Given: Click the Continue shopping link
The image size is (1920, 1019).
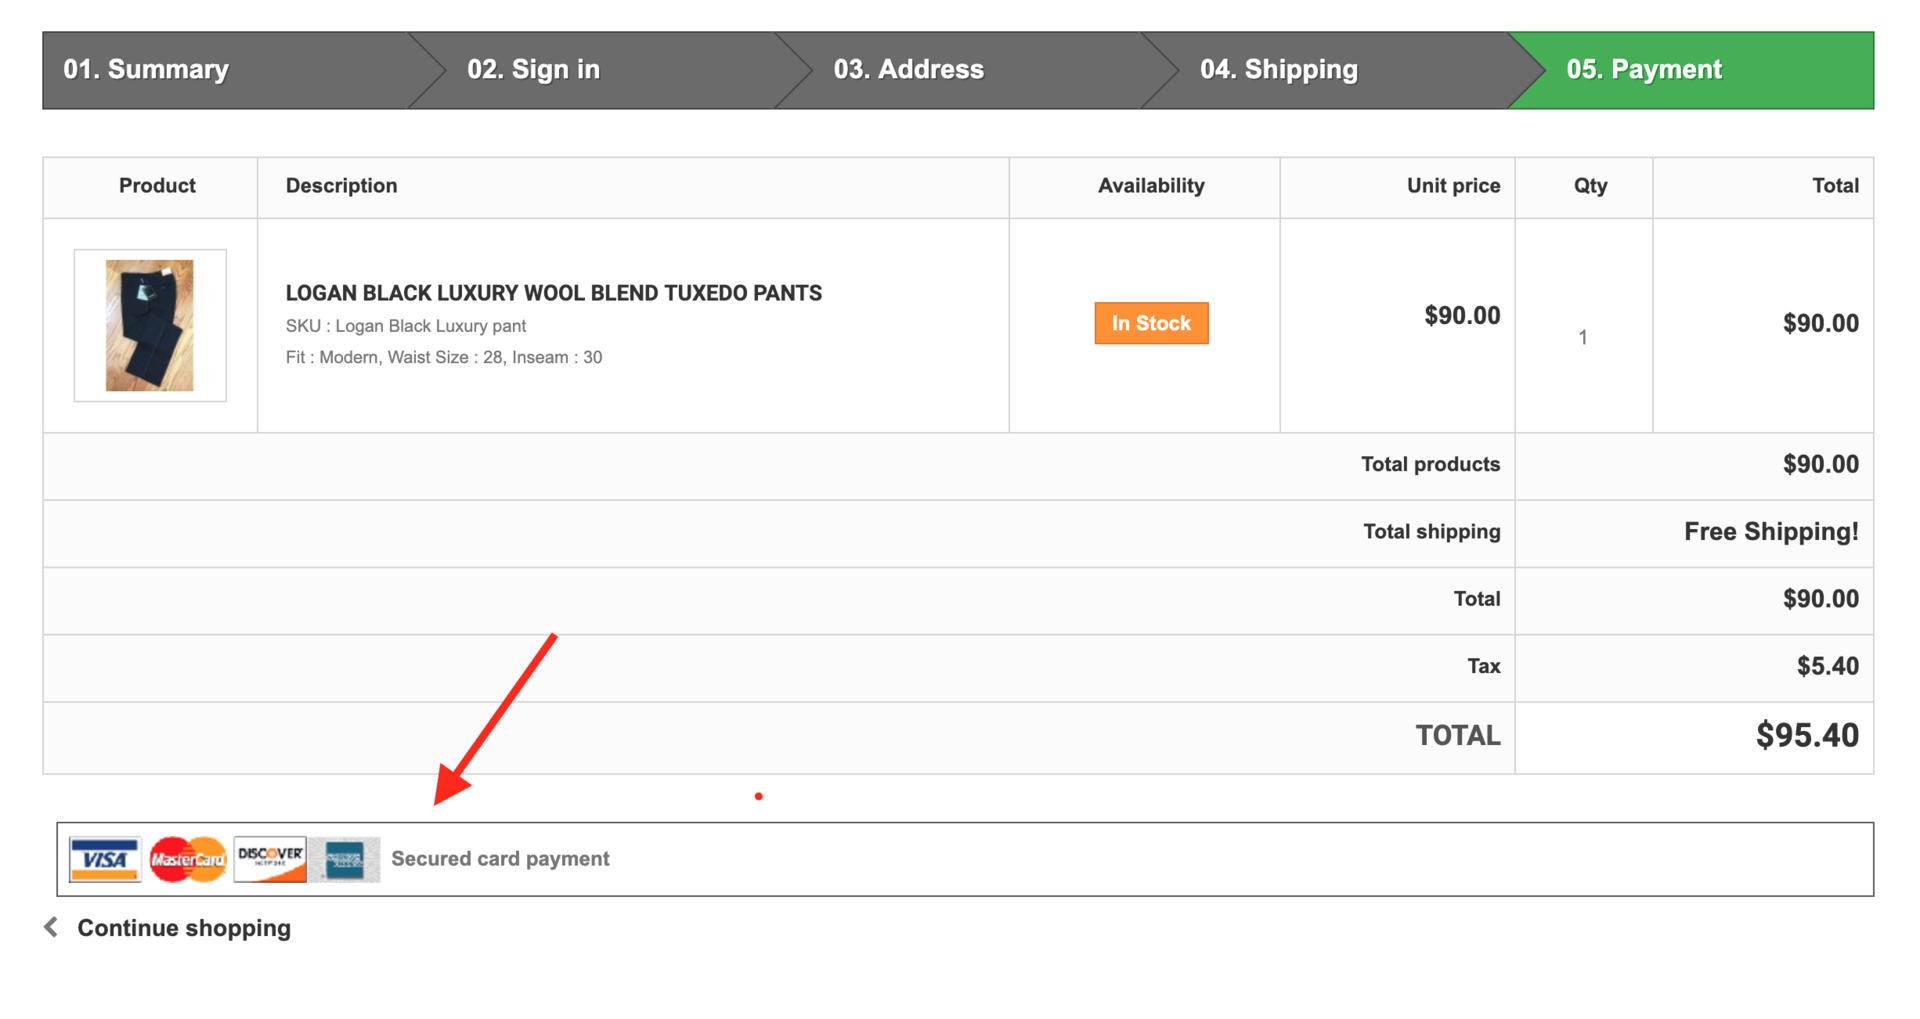Looking at the screenshot, I should 184,928.
